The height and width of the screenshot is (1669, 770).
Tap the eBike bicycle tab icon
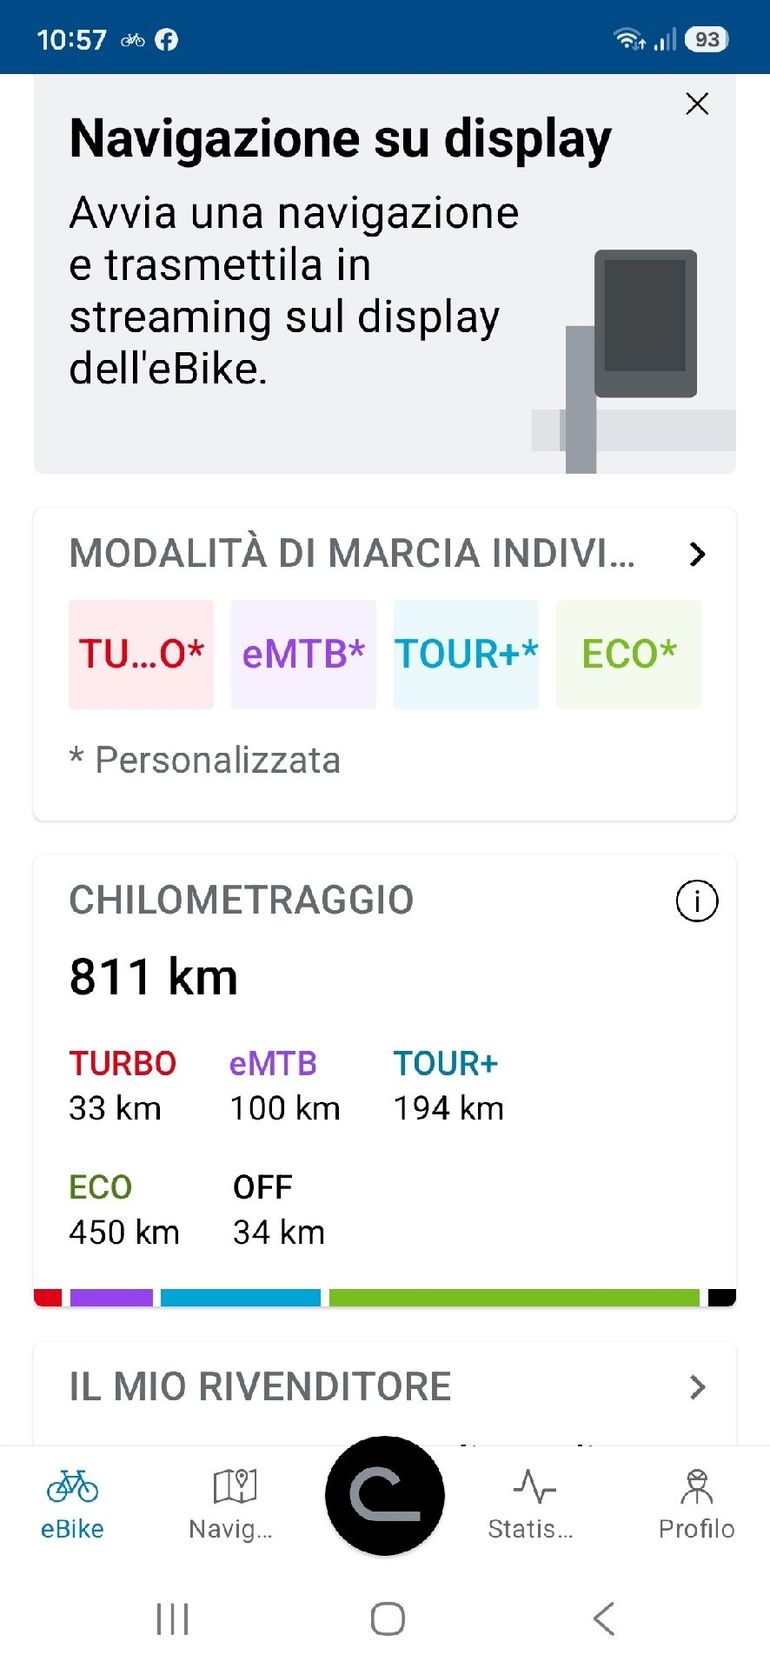pyautogui.click(x=72, y=1487)
